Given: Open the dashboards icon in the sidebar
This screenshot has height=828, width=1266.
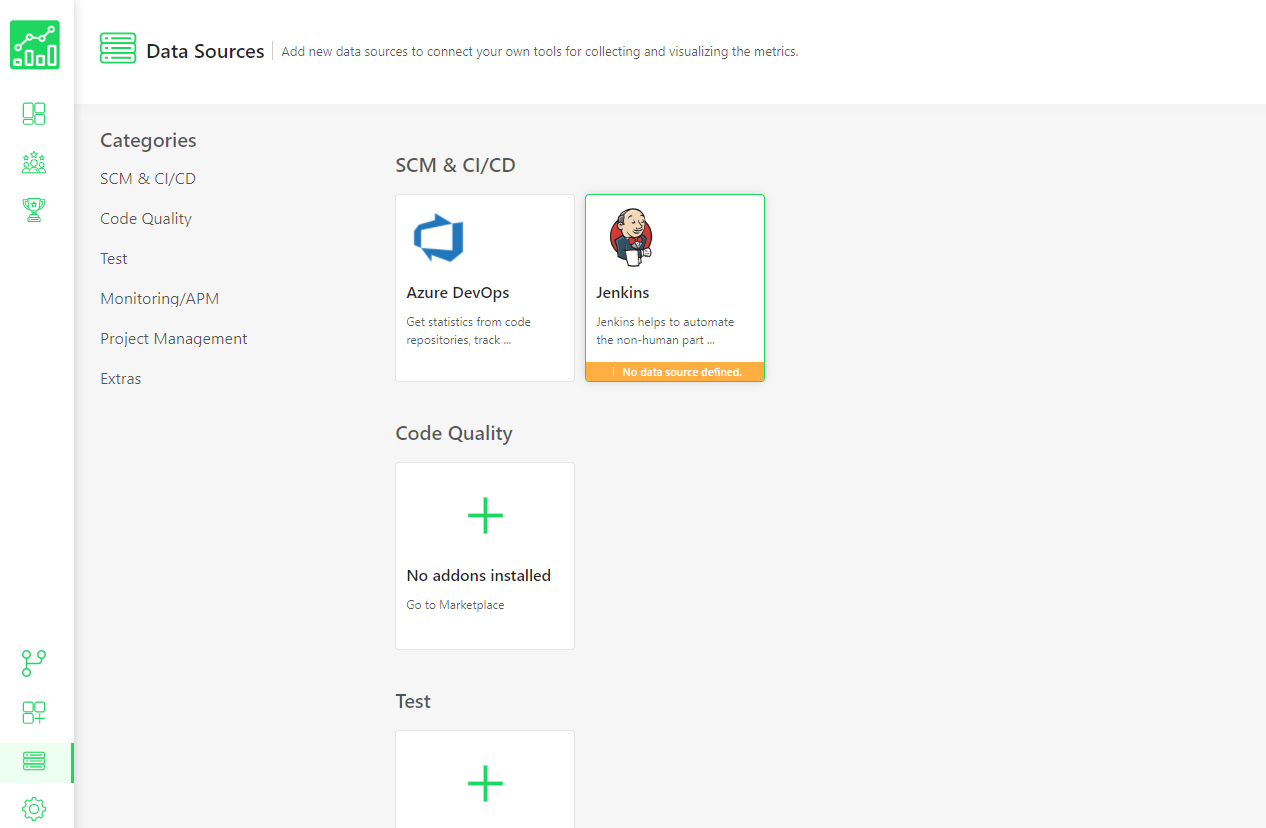Looking at the screenshot, I should pyautogui.click(x=34, y=114).
